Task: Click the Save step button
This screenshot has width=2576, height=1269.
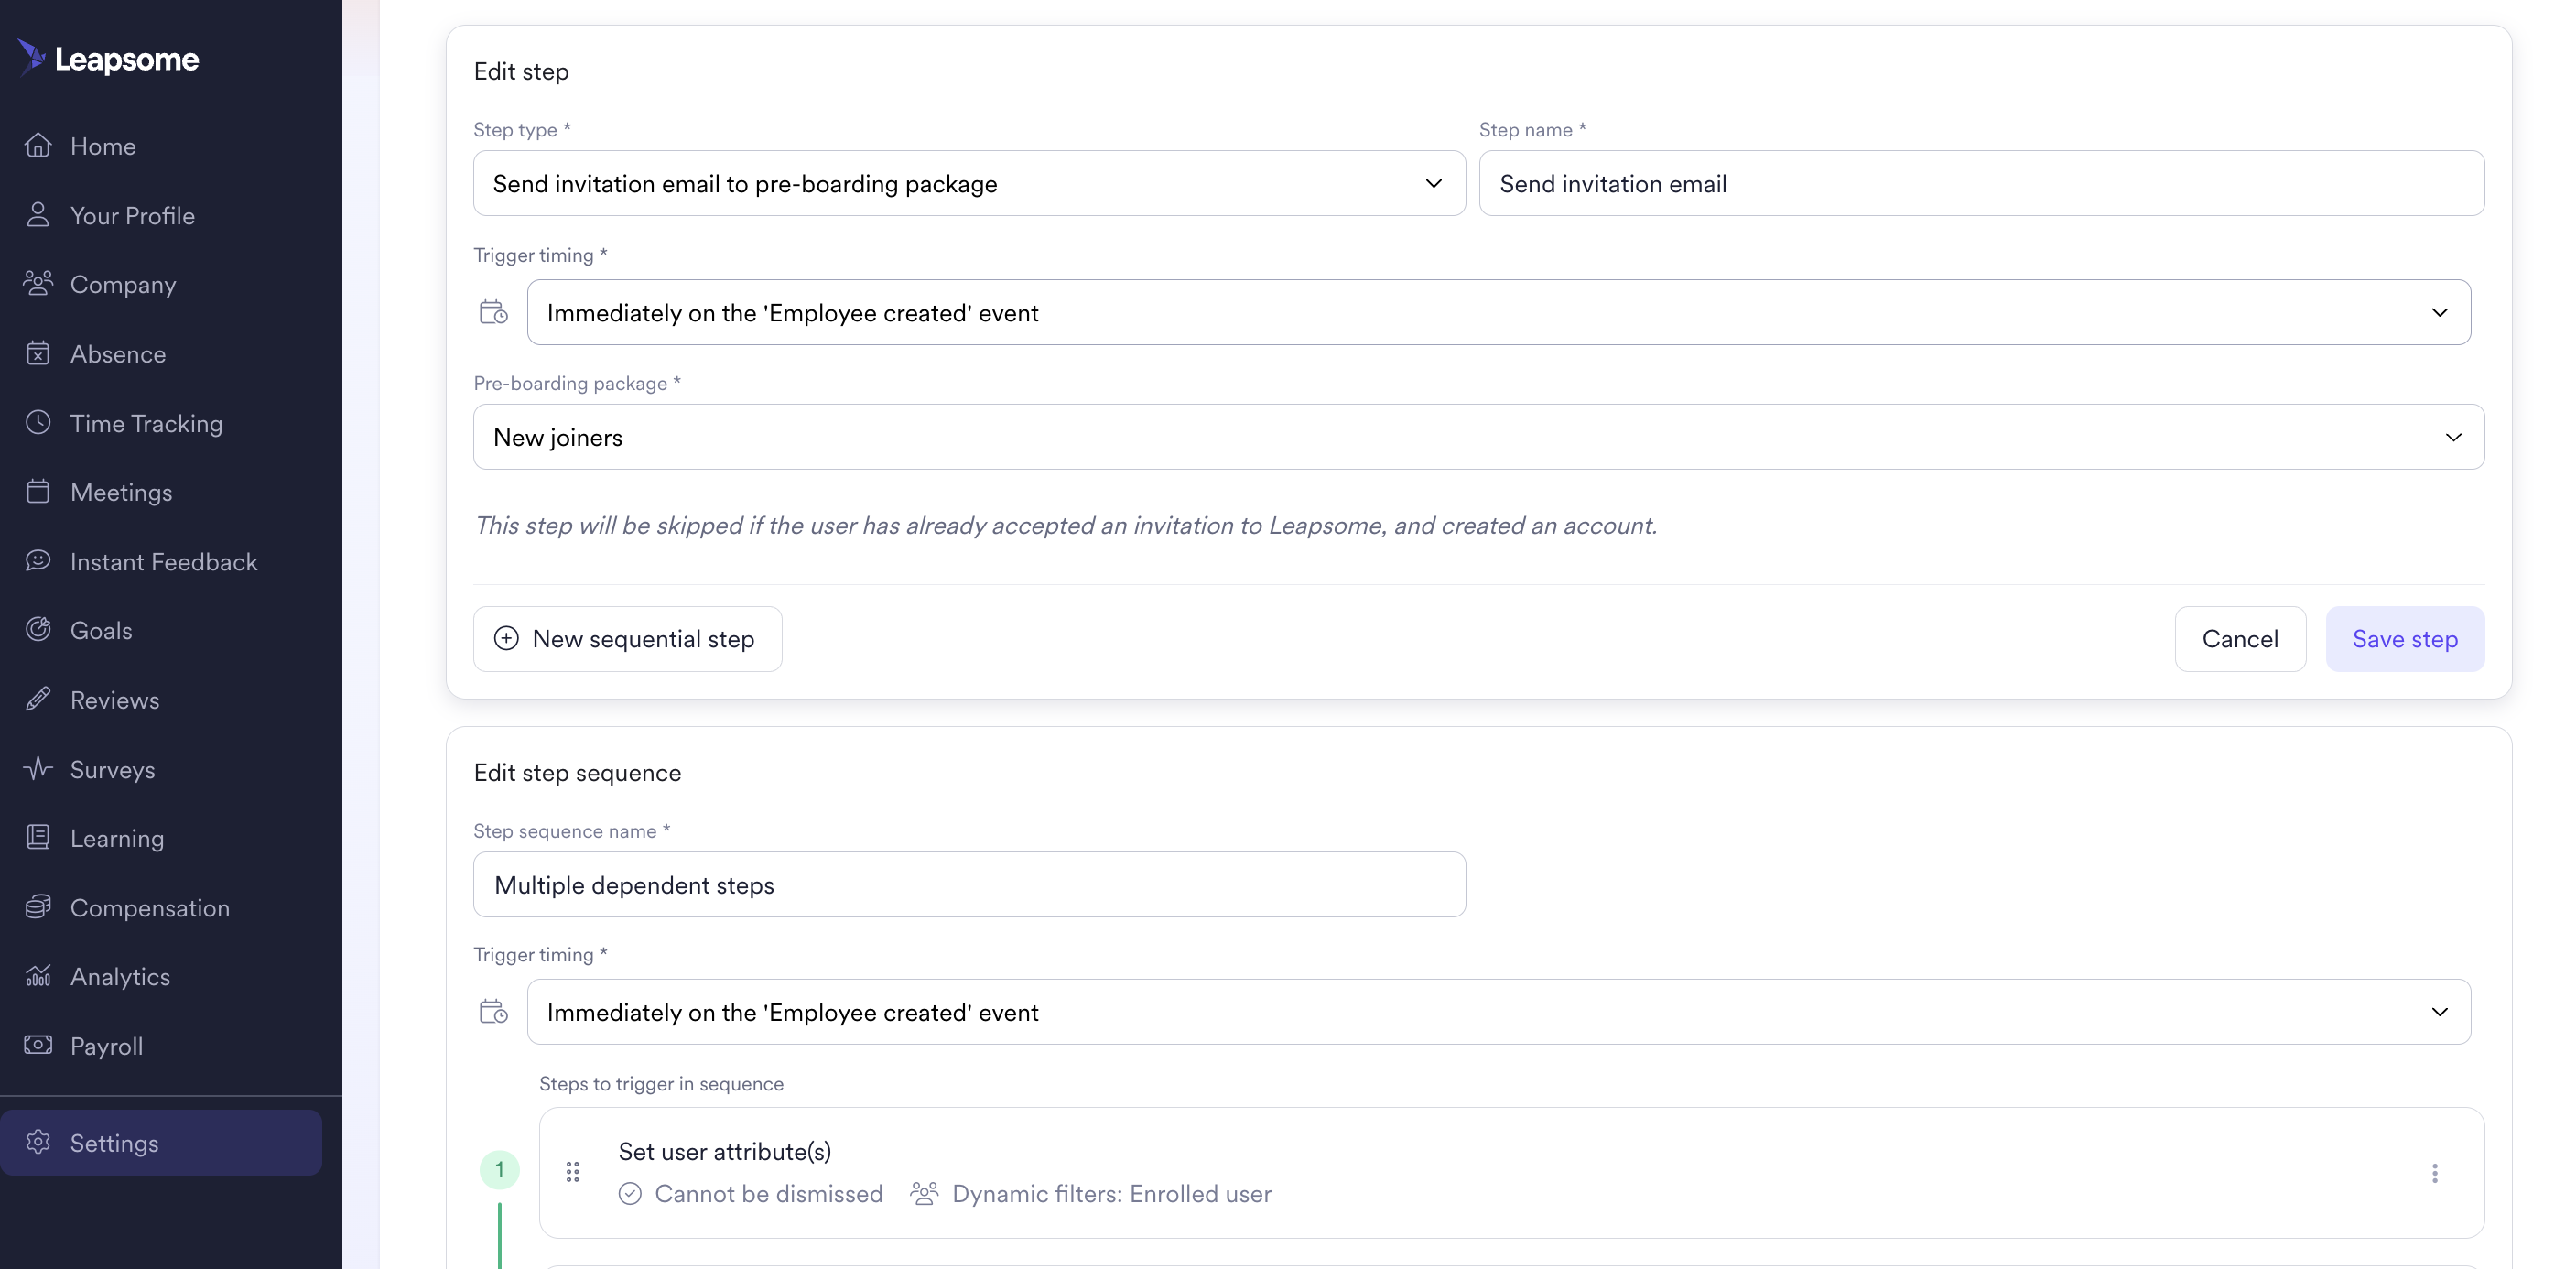Action: pyautogui.click(x=2405, y=639)
